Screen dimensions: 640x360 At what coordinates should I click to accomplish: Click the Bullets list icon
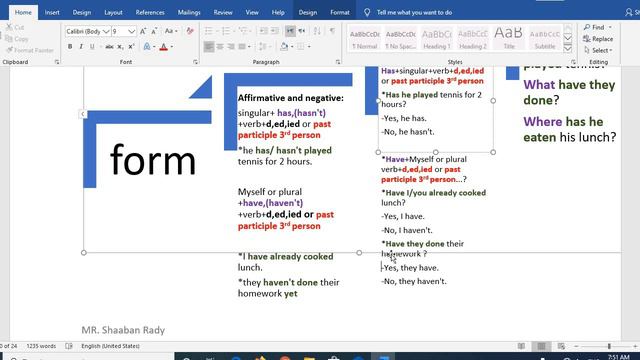click(x=209, y=31)
